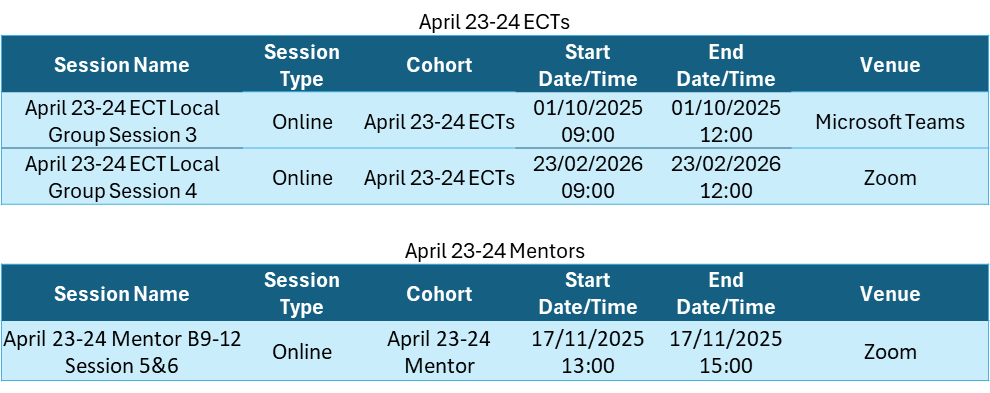Image resolution: width=990 pixels, height=393 pixels.
Task: Select the April 23-24 ECTs table title
Action: coord(494,22)
